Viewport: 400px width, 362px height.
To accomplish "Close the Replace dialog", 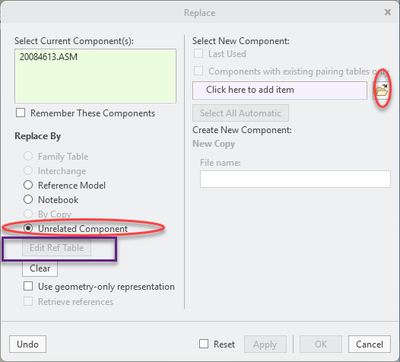I will pyautogui.click(x=388, y=12).
